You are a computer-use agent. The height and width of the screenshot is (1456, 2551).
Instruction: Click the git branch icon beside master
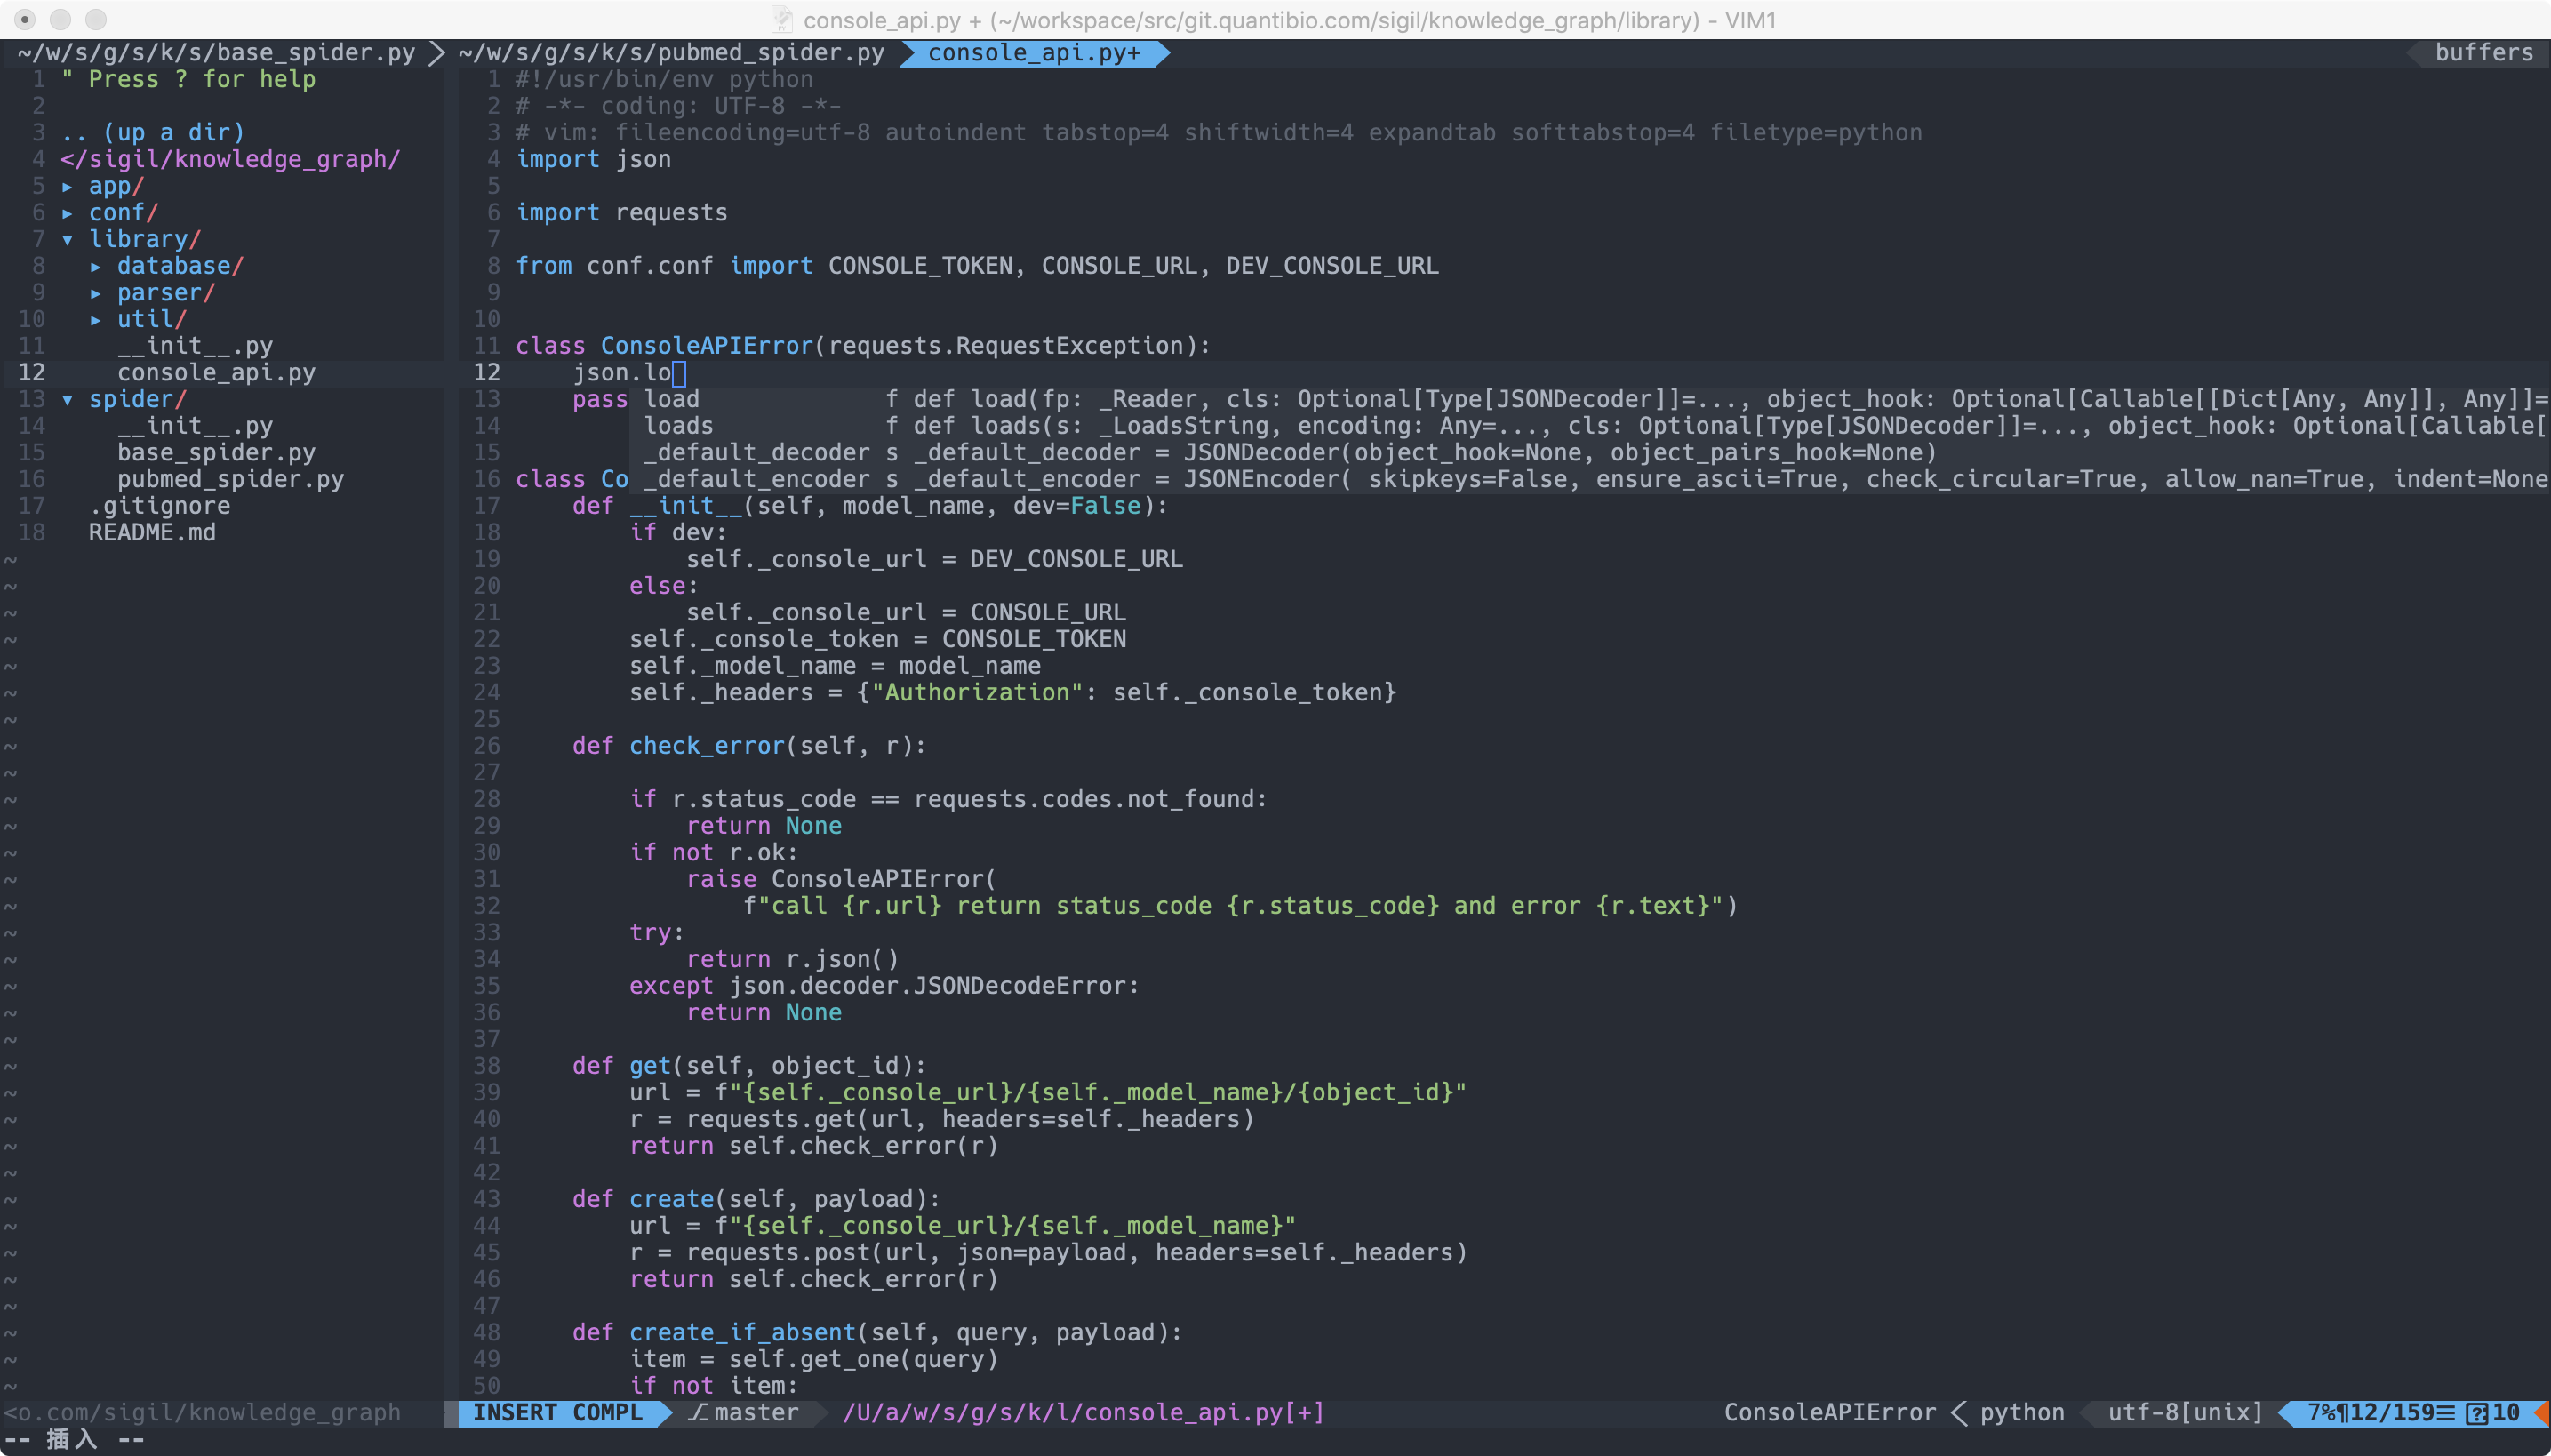[698, 1412]
